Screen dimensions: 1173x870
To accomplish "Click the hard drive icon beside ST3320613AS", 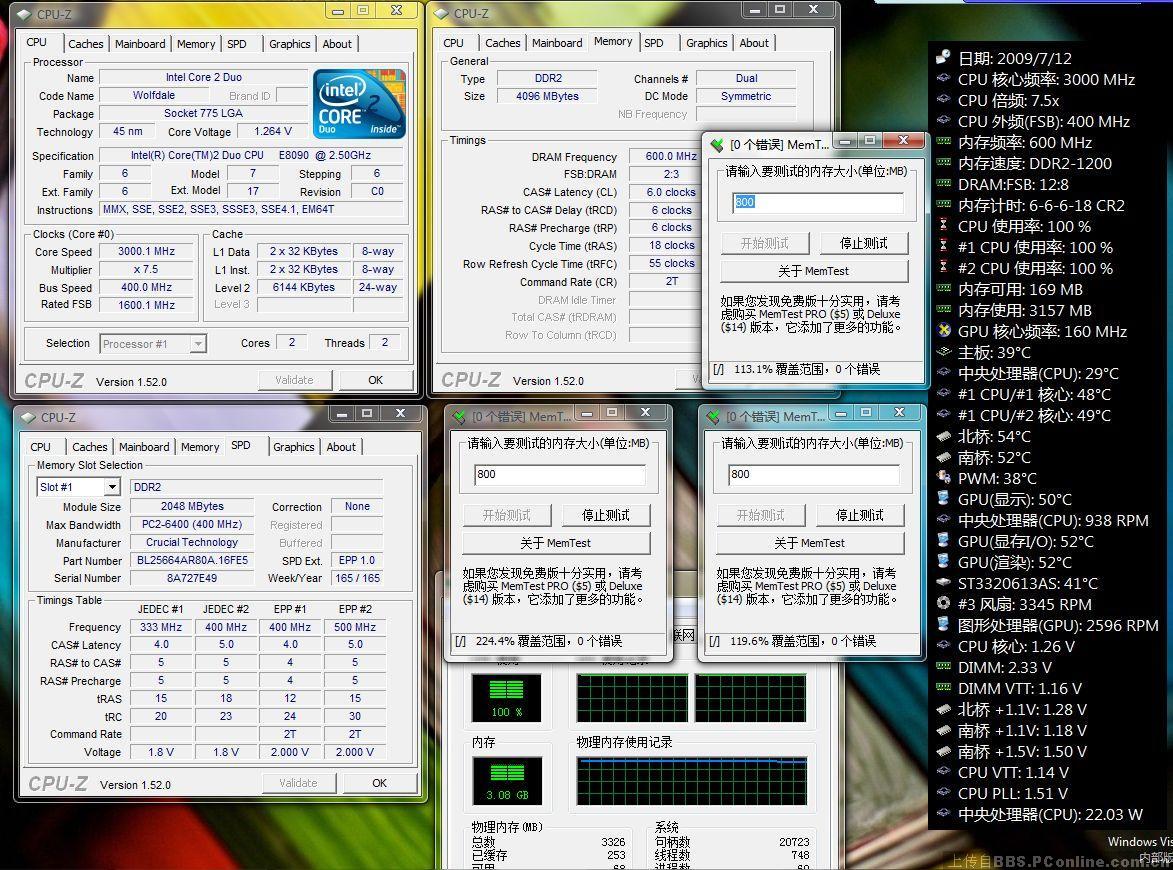I will (943, 583).
